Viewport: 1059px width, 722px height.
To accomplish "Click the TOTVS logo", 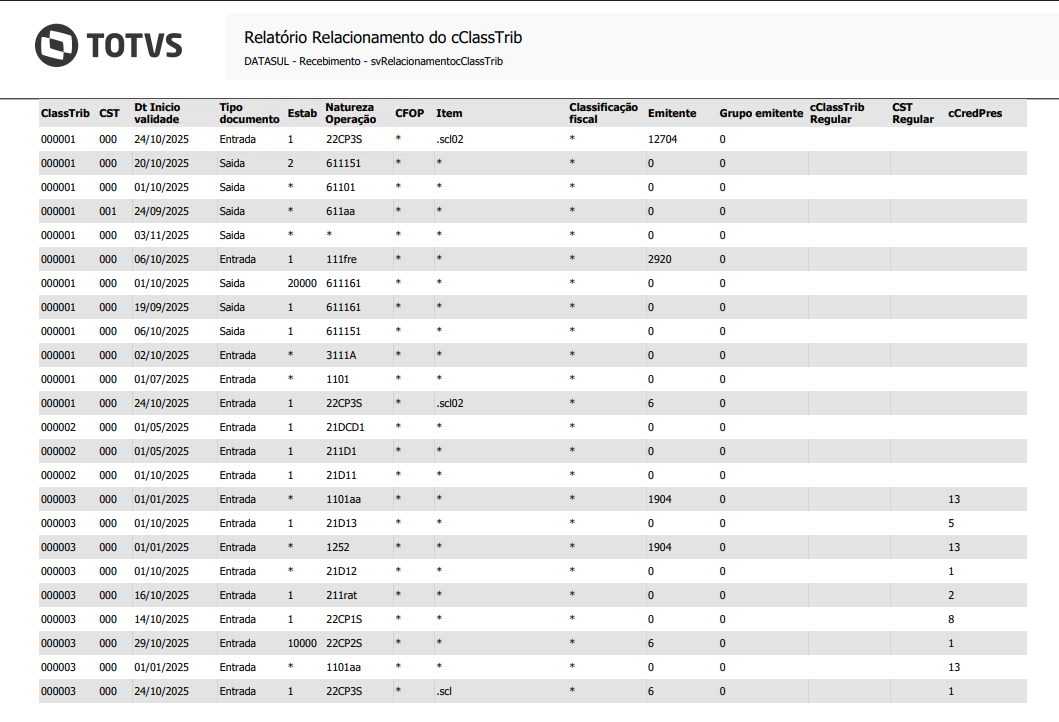I will 109,45.
